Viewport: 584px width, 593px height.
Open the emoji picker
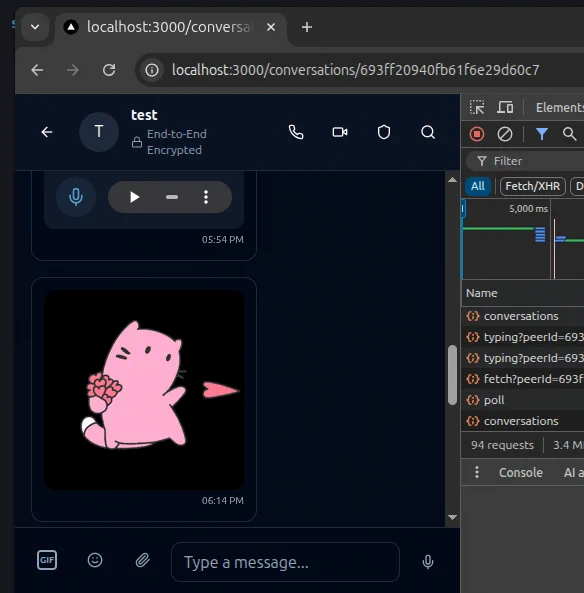[x=95, y=560]
